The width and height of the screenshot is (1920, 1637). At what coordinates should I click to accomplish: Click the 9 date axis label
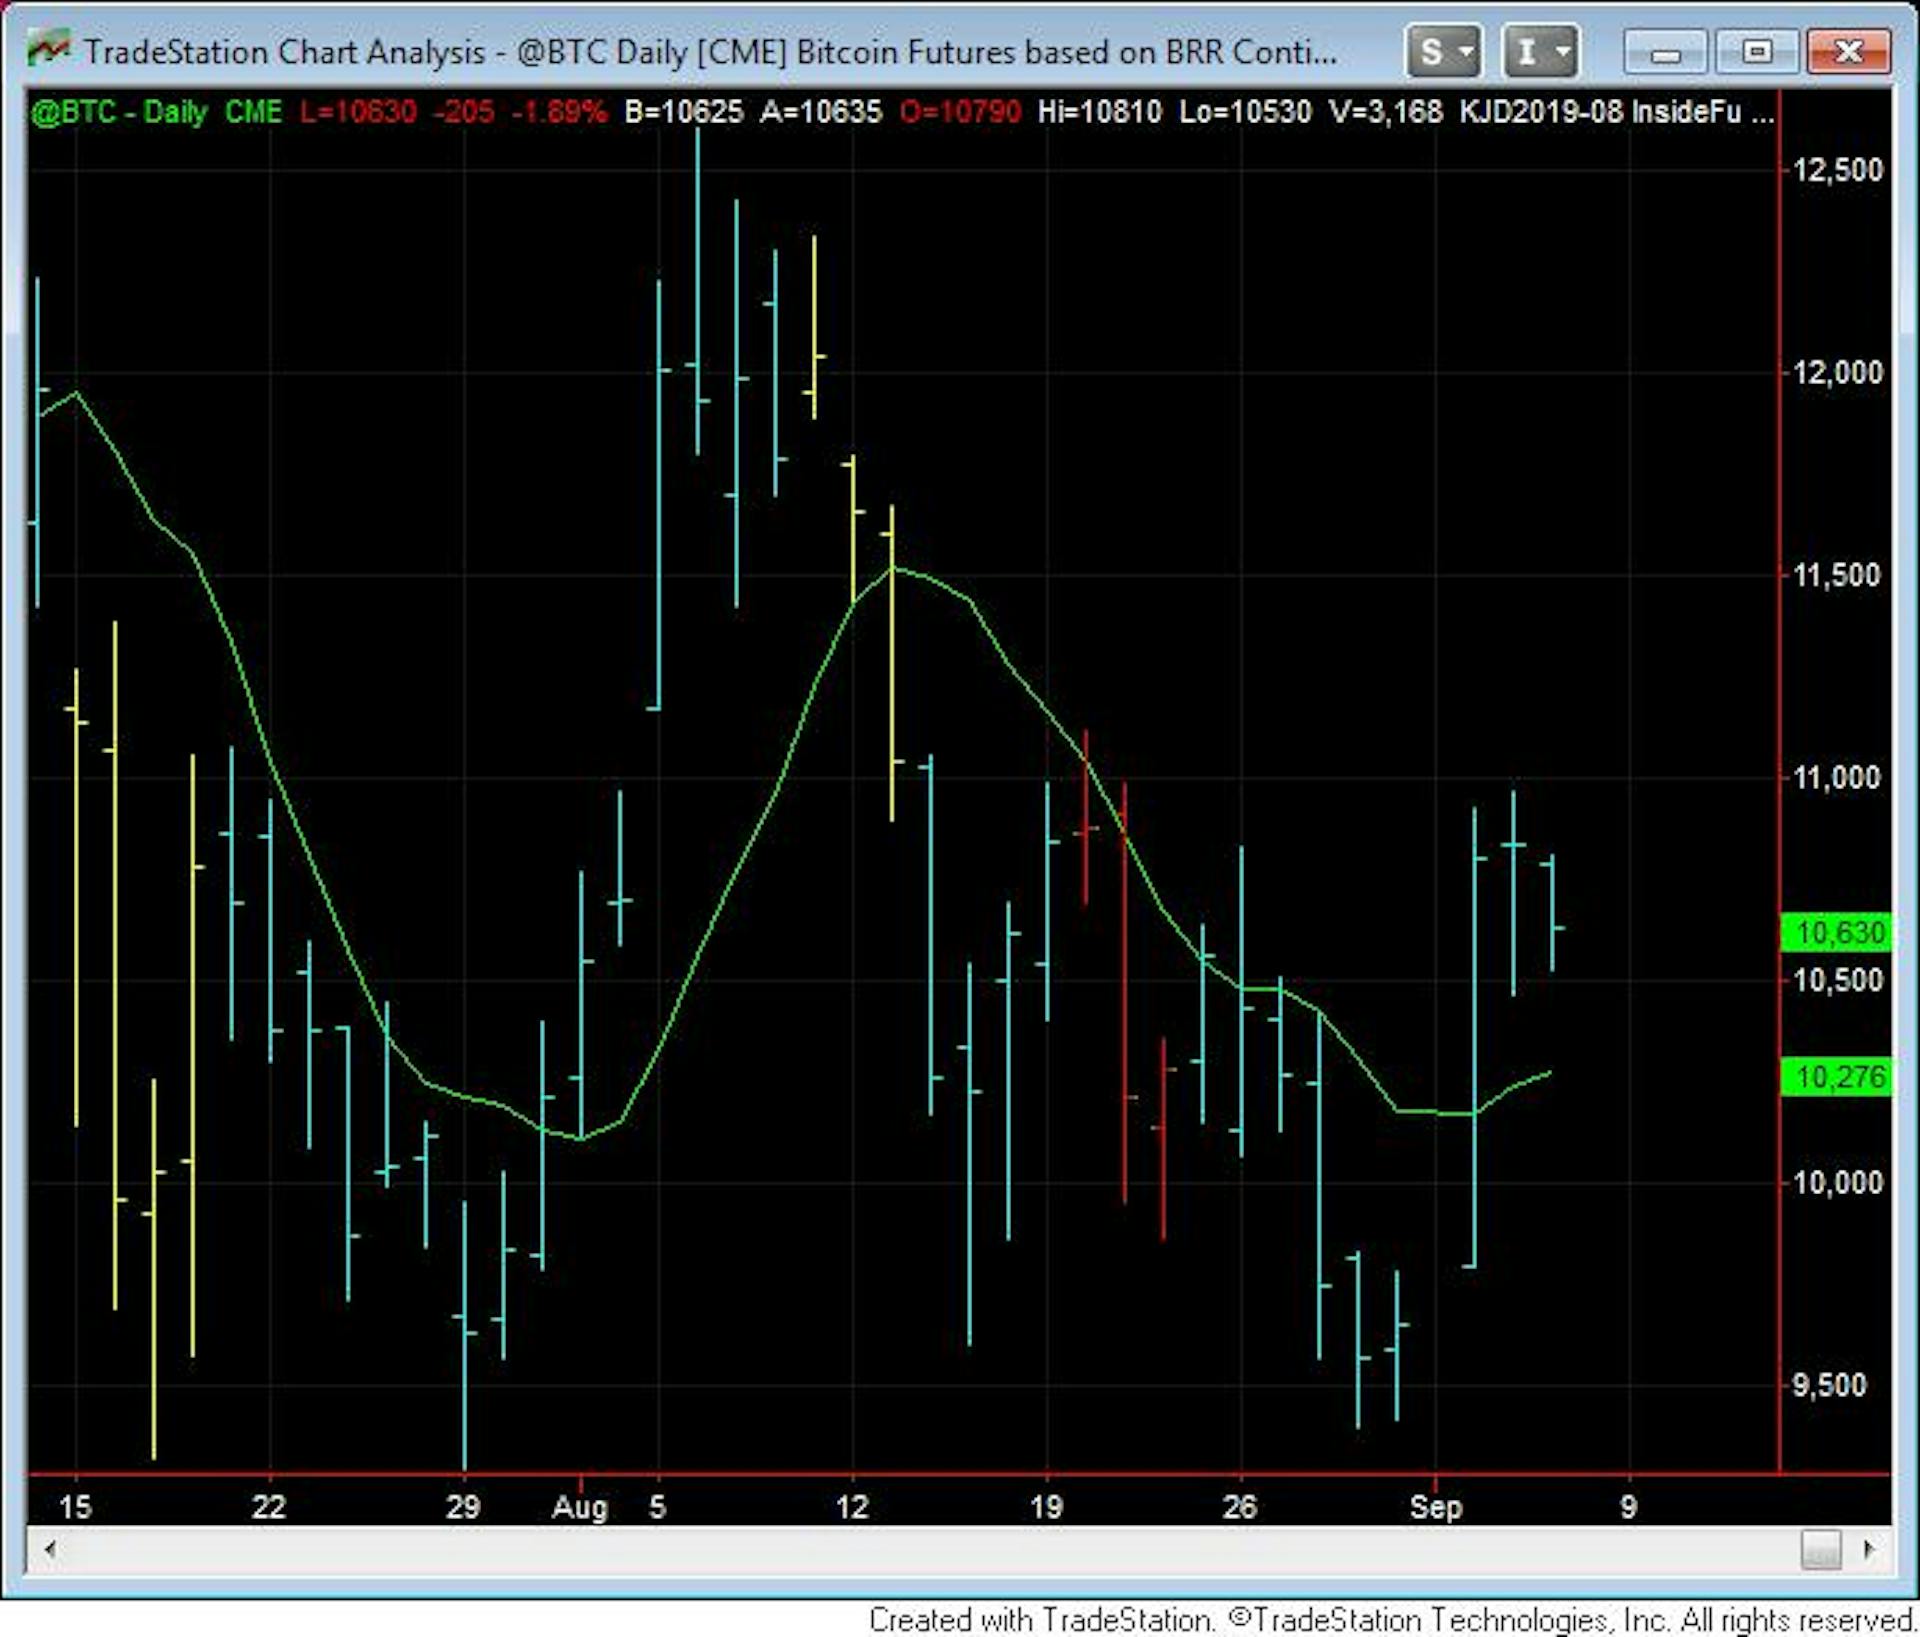(x=1629, y=1506)
